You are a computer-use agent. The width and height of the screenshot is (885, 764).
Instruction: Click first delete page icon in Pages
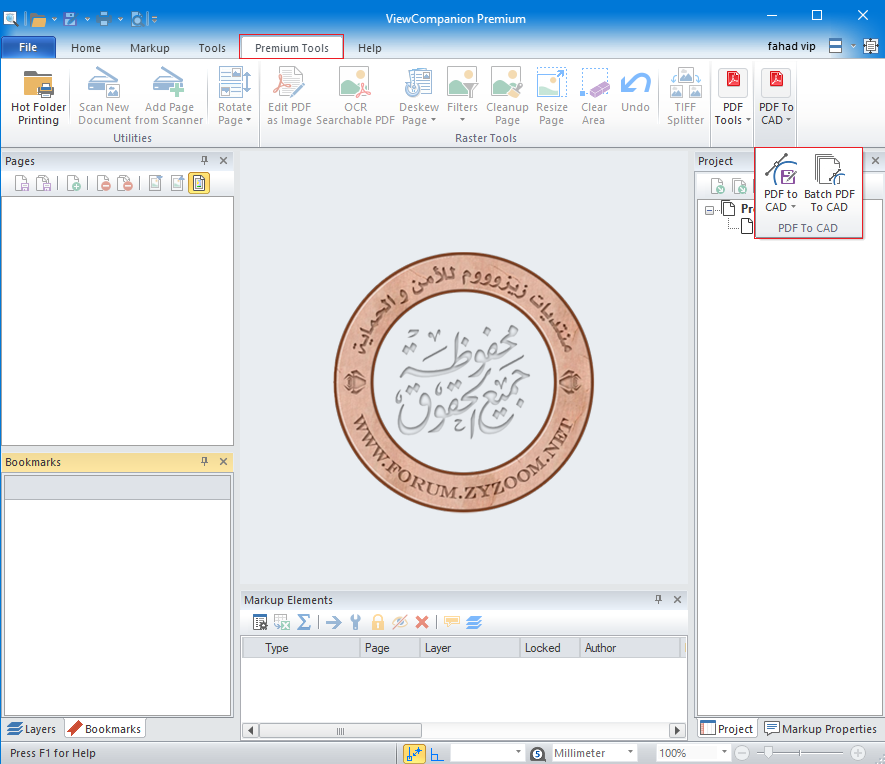(x=103, y=183)
